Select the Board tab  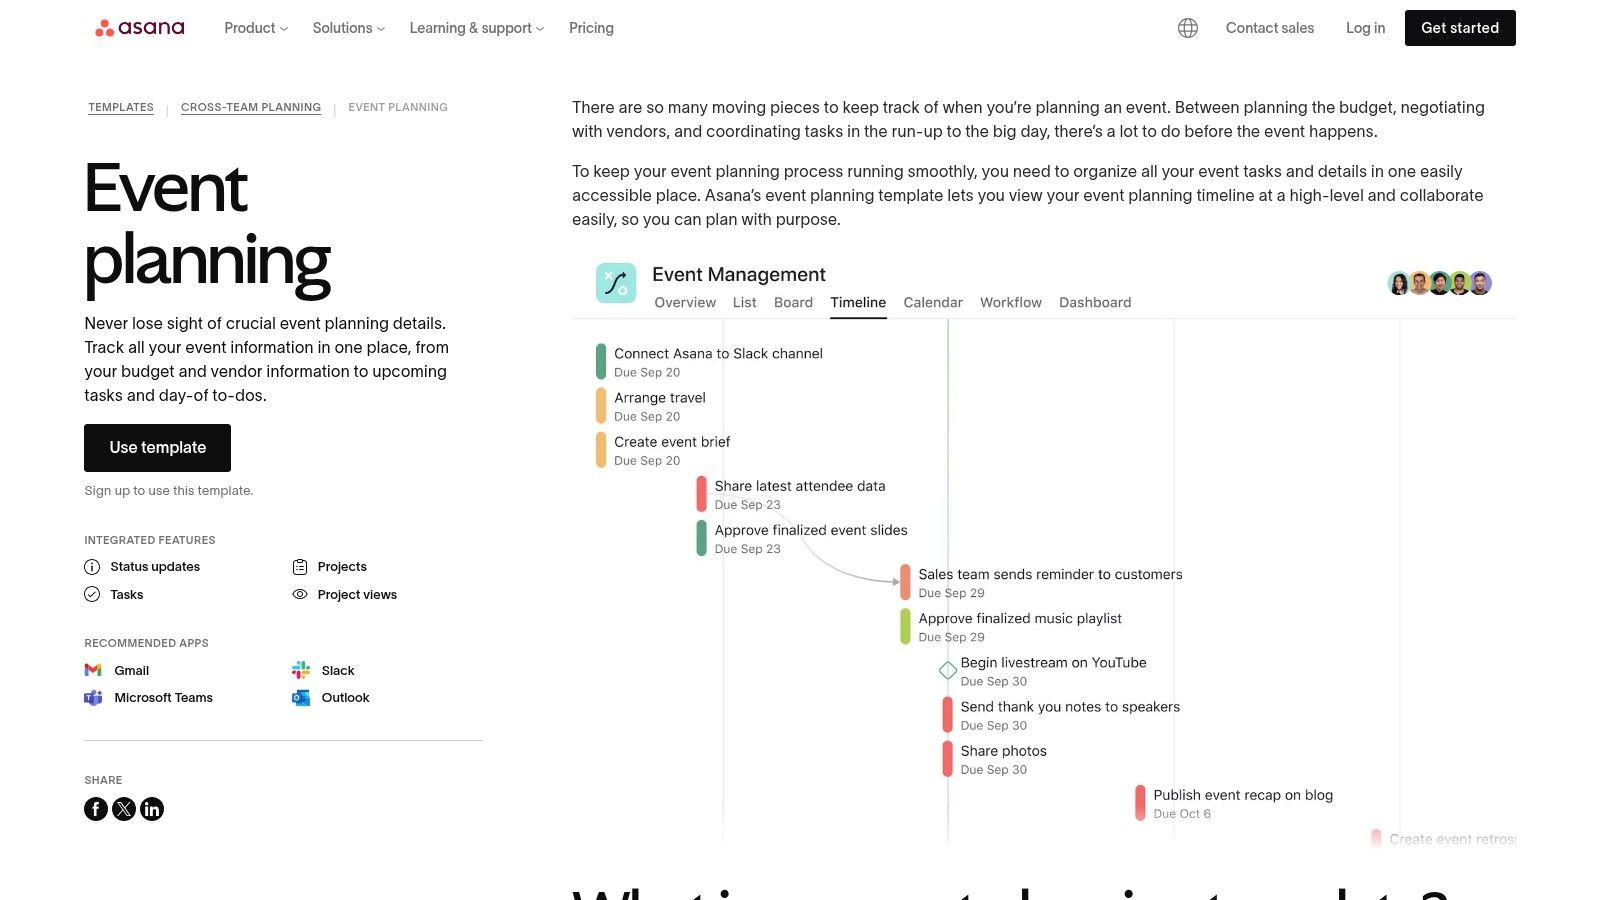(793, 302)
